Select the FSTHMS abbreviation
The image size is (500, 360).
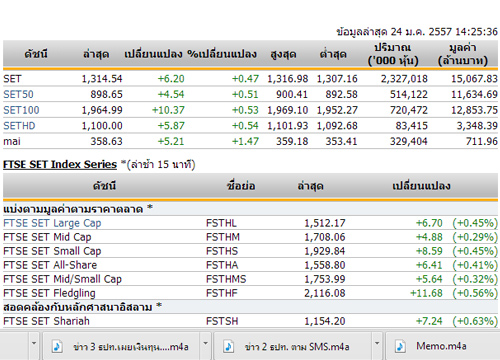226,279
